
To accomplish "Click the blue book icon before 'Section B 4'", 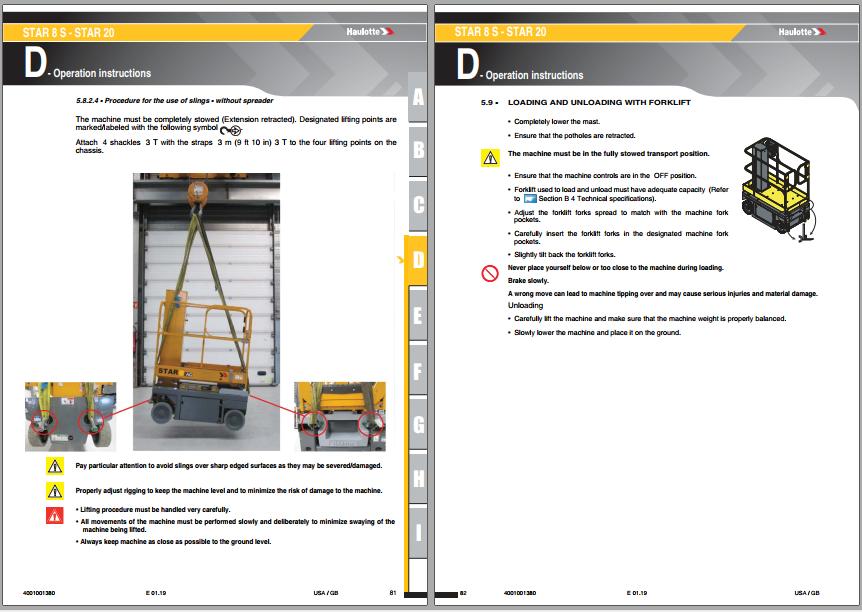I will [x=530, y=199].
